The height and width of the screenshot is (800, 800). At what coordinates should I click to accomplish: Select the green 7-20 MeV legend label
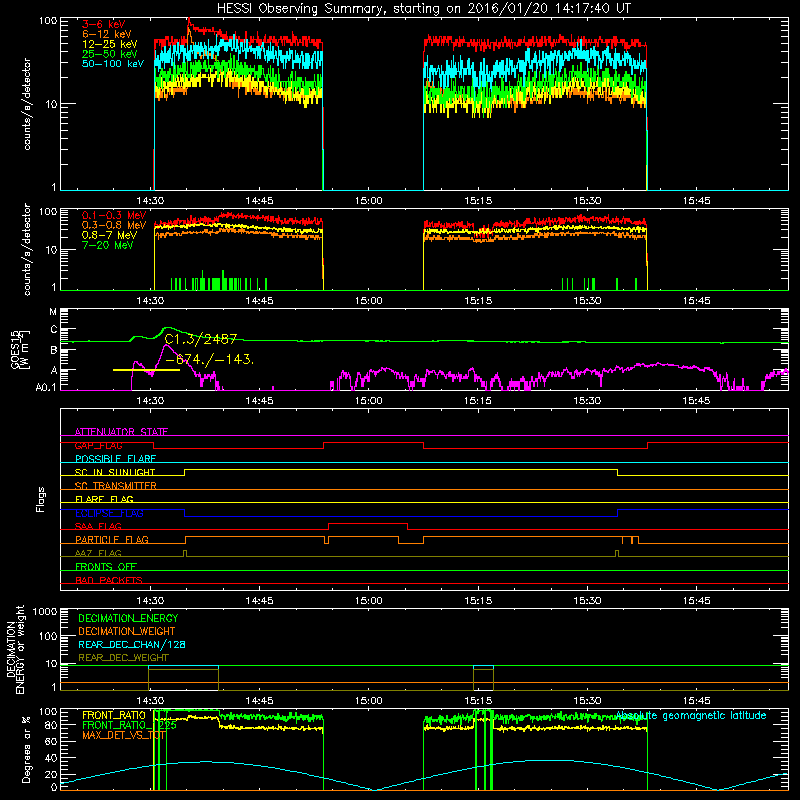(x=107, y=245)
